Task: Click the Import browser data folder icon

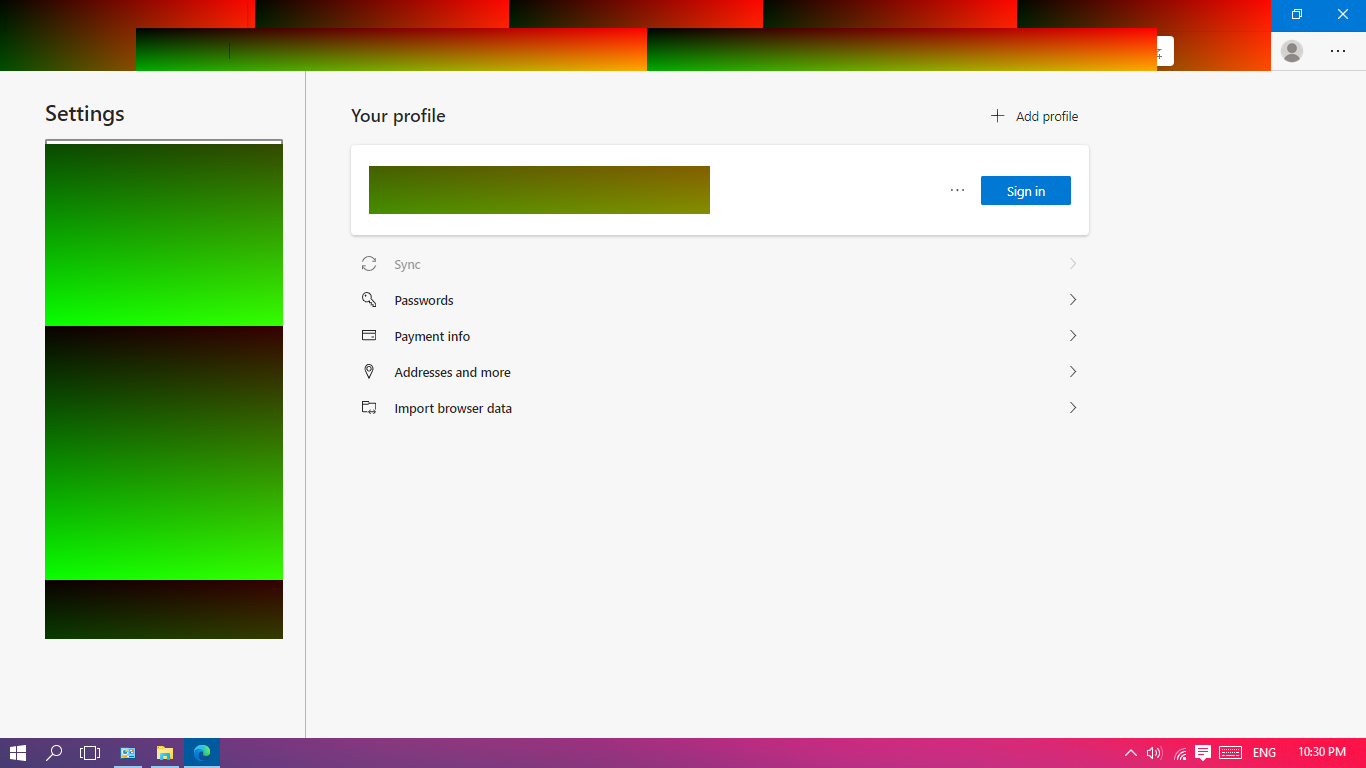Action: 369,408
